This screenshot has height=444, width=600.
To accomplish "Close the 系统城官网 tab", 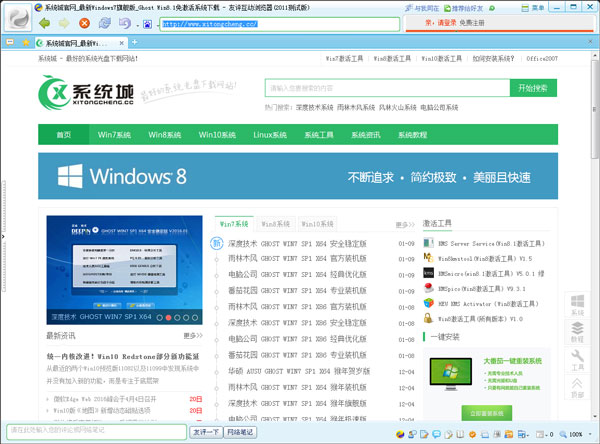I will tap(121, 43).
